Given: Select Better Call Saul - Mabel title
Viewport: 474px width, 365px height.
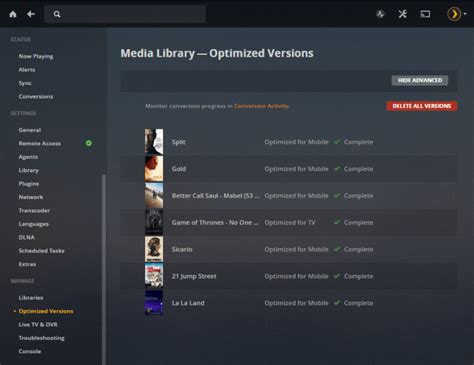Looking at the screenshot, I should 215,196.
